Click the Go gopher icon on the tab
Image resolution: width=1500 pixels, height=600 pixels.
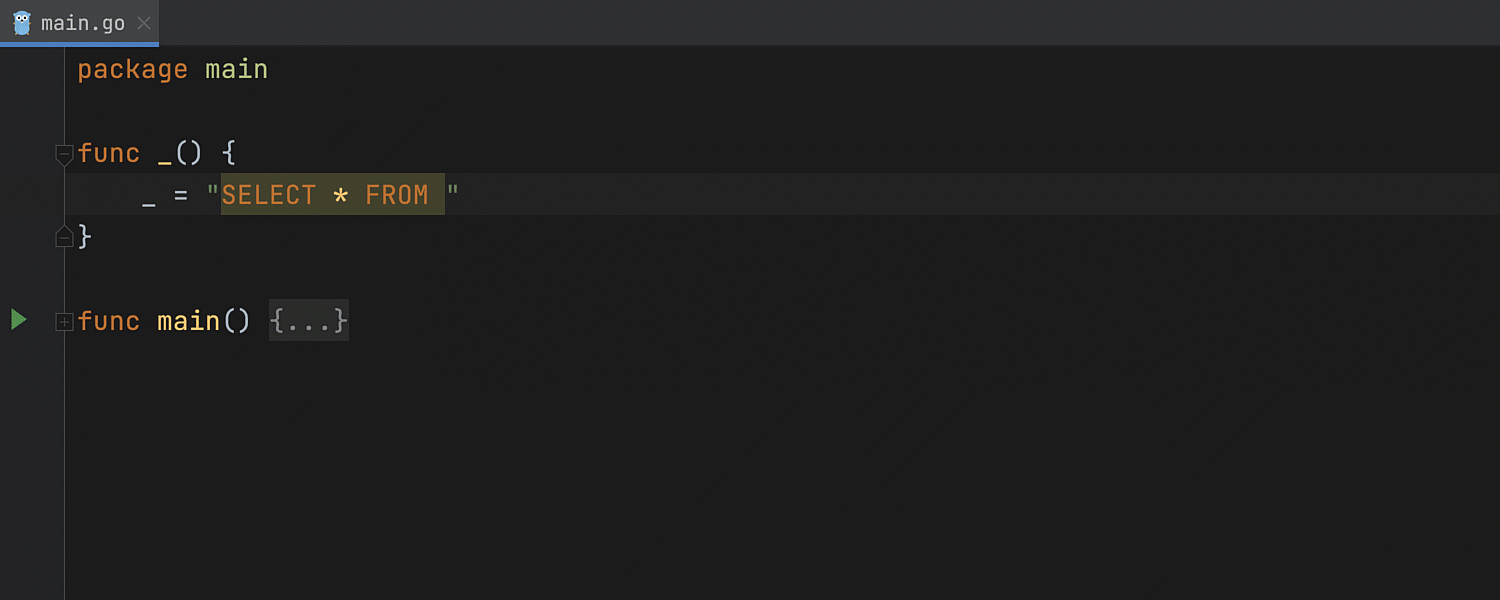[x=22, y=23]
